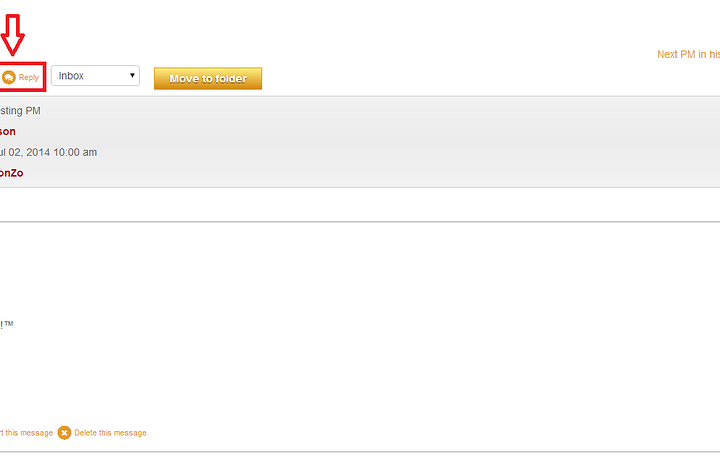Screen dimensions: 720x460
Task: Click the trademark symbol in message body
Action: pos(9,324)
